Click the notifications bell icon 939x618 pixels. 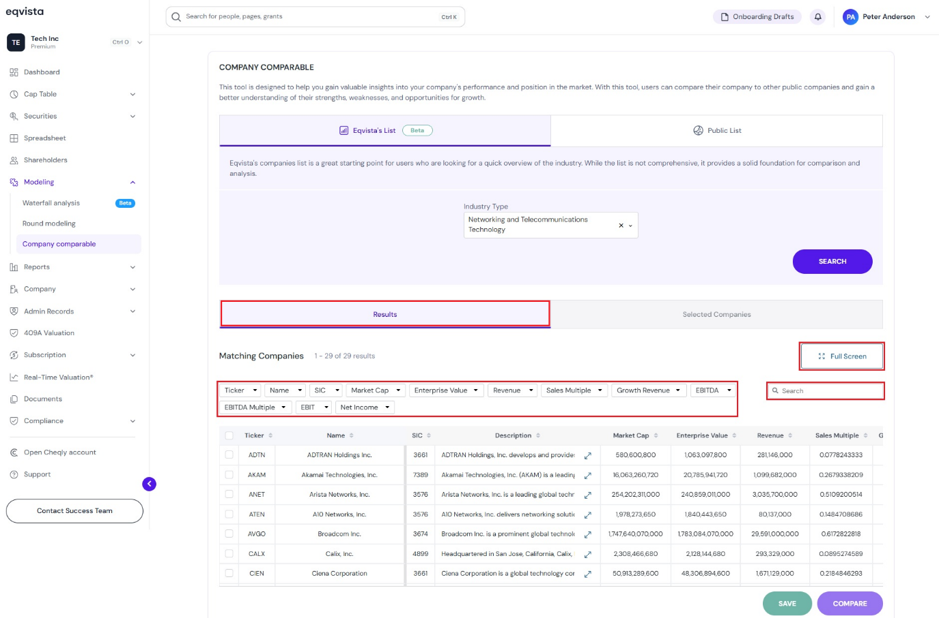817,17
